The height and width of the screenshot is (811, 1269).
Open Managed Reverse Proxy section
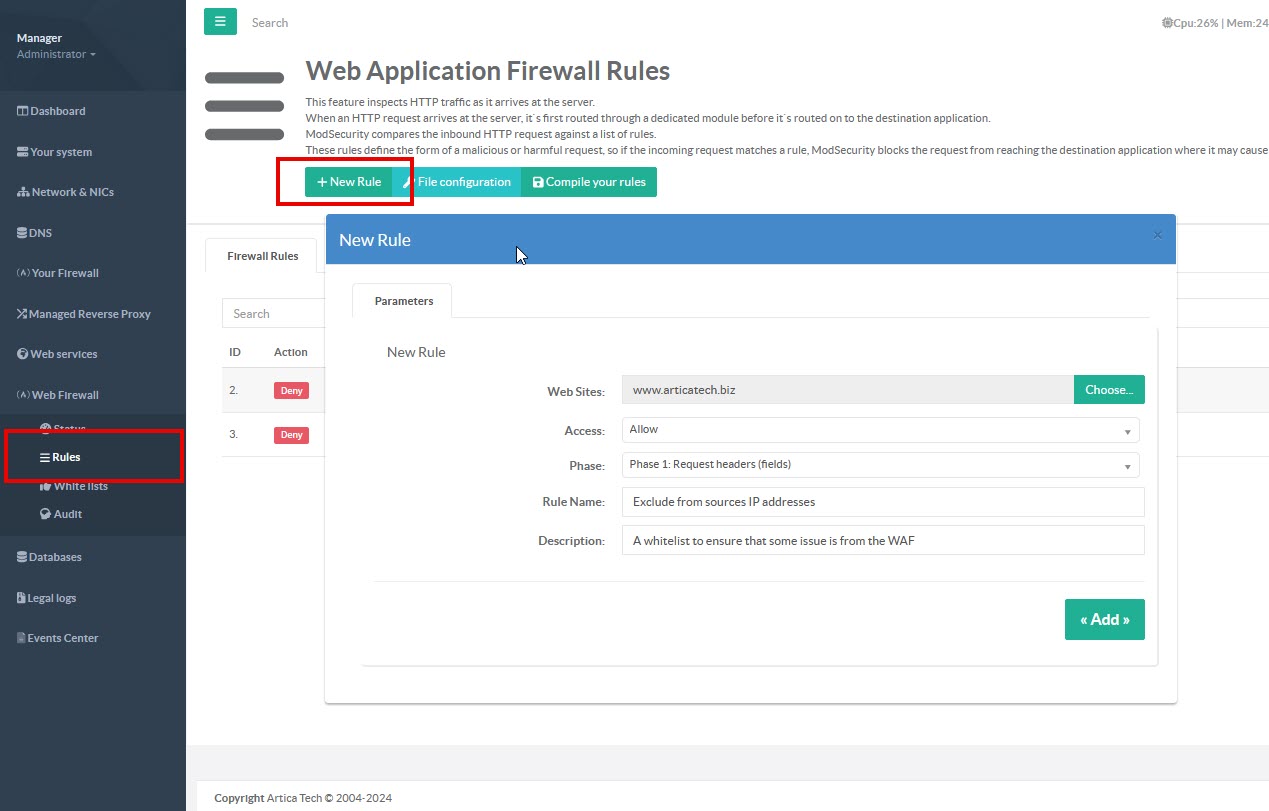(x=89, y=314)
